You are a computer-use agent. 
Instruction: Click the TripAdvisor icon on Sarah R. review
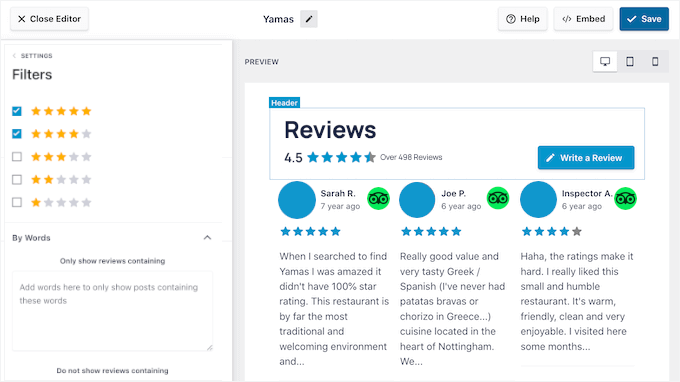[379, 199]
